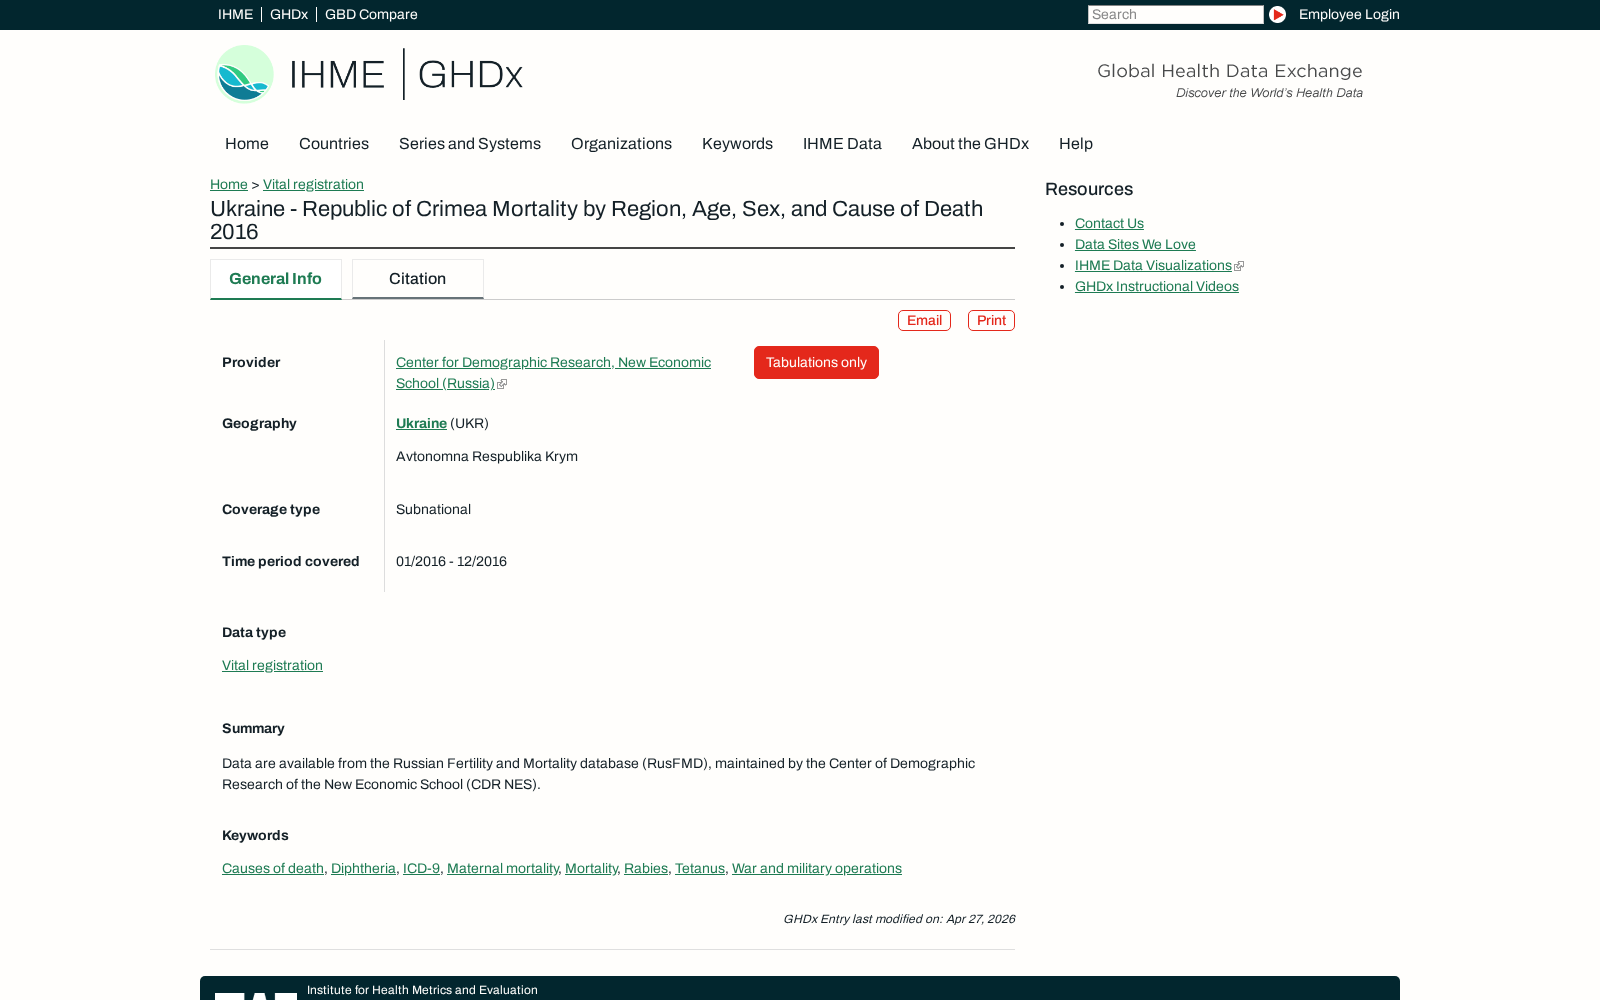Screen dimensions: 1600x1000
Task: Open the Tetanus keyword link
Action: pyautogui.click(x=700, y=868)
